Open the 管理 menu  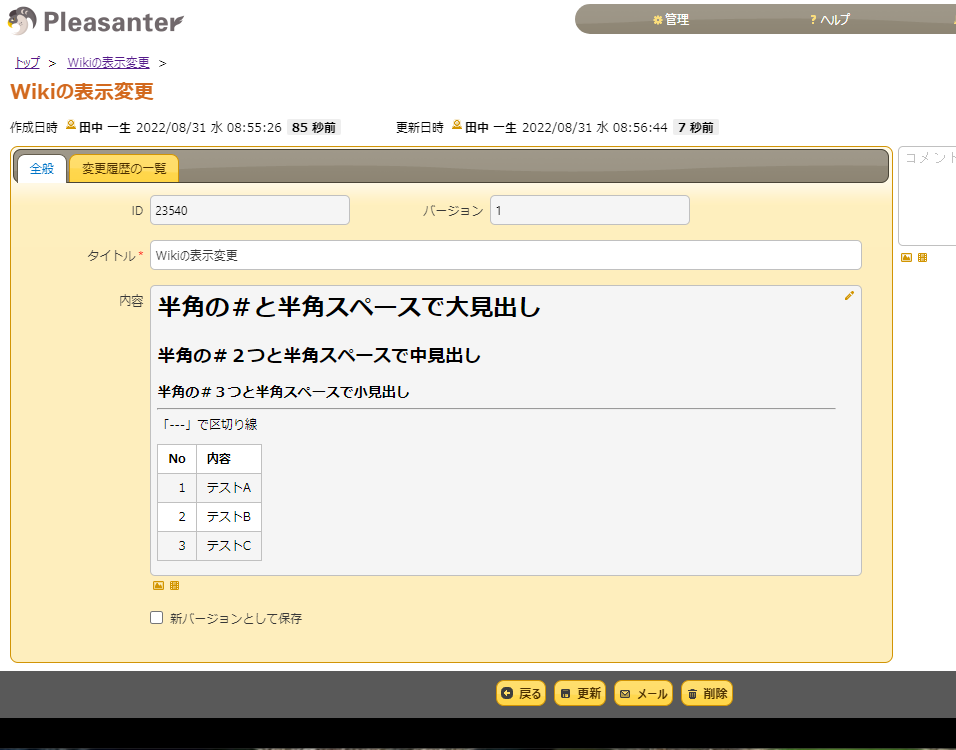tap(671, 20)
